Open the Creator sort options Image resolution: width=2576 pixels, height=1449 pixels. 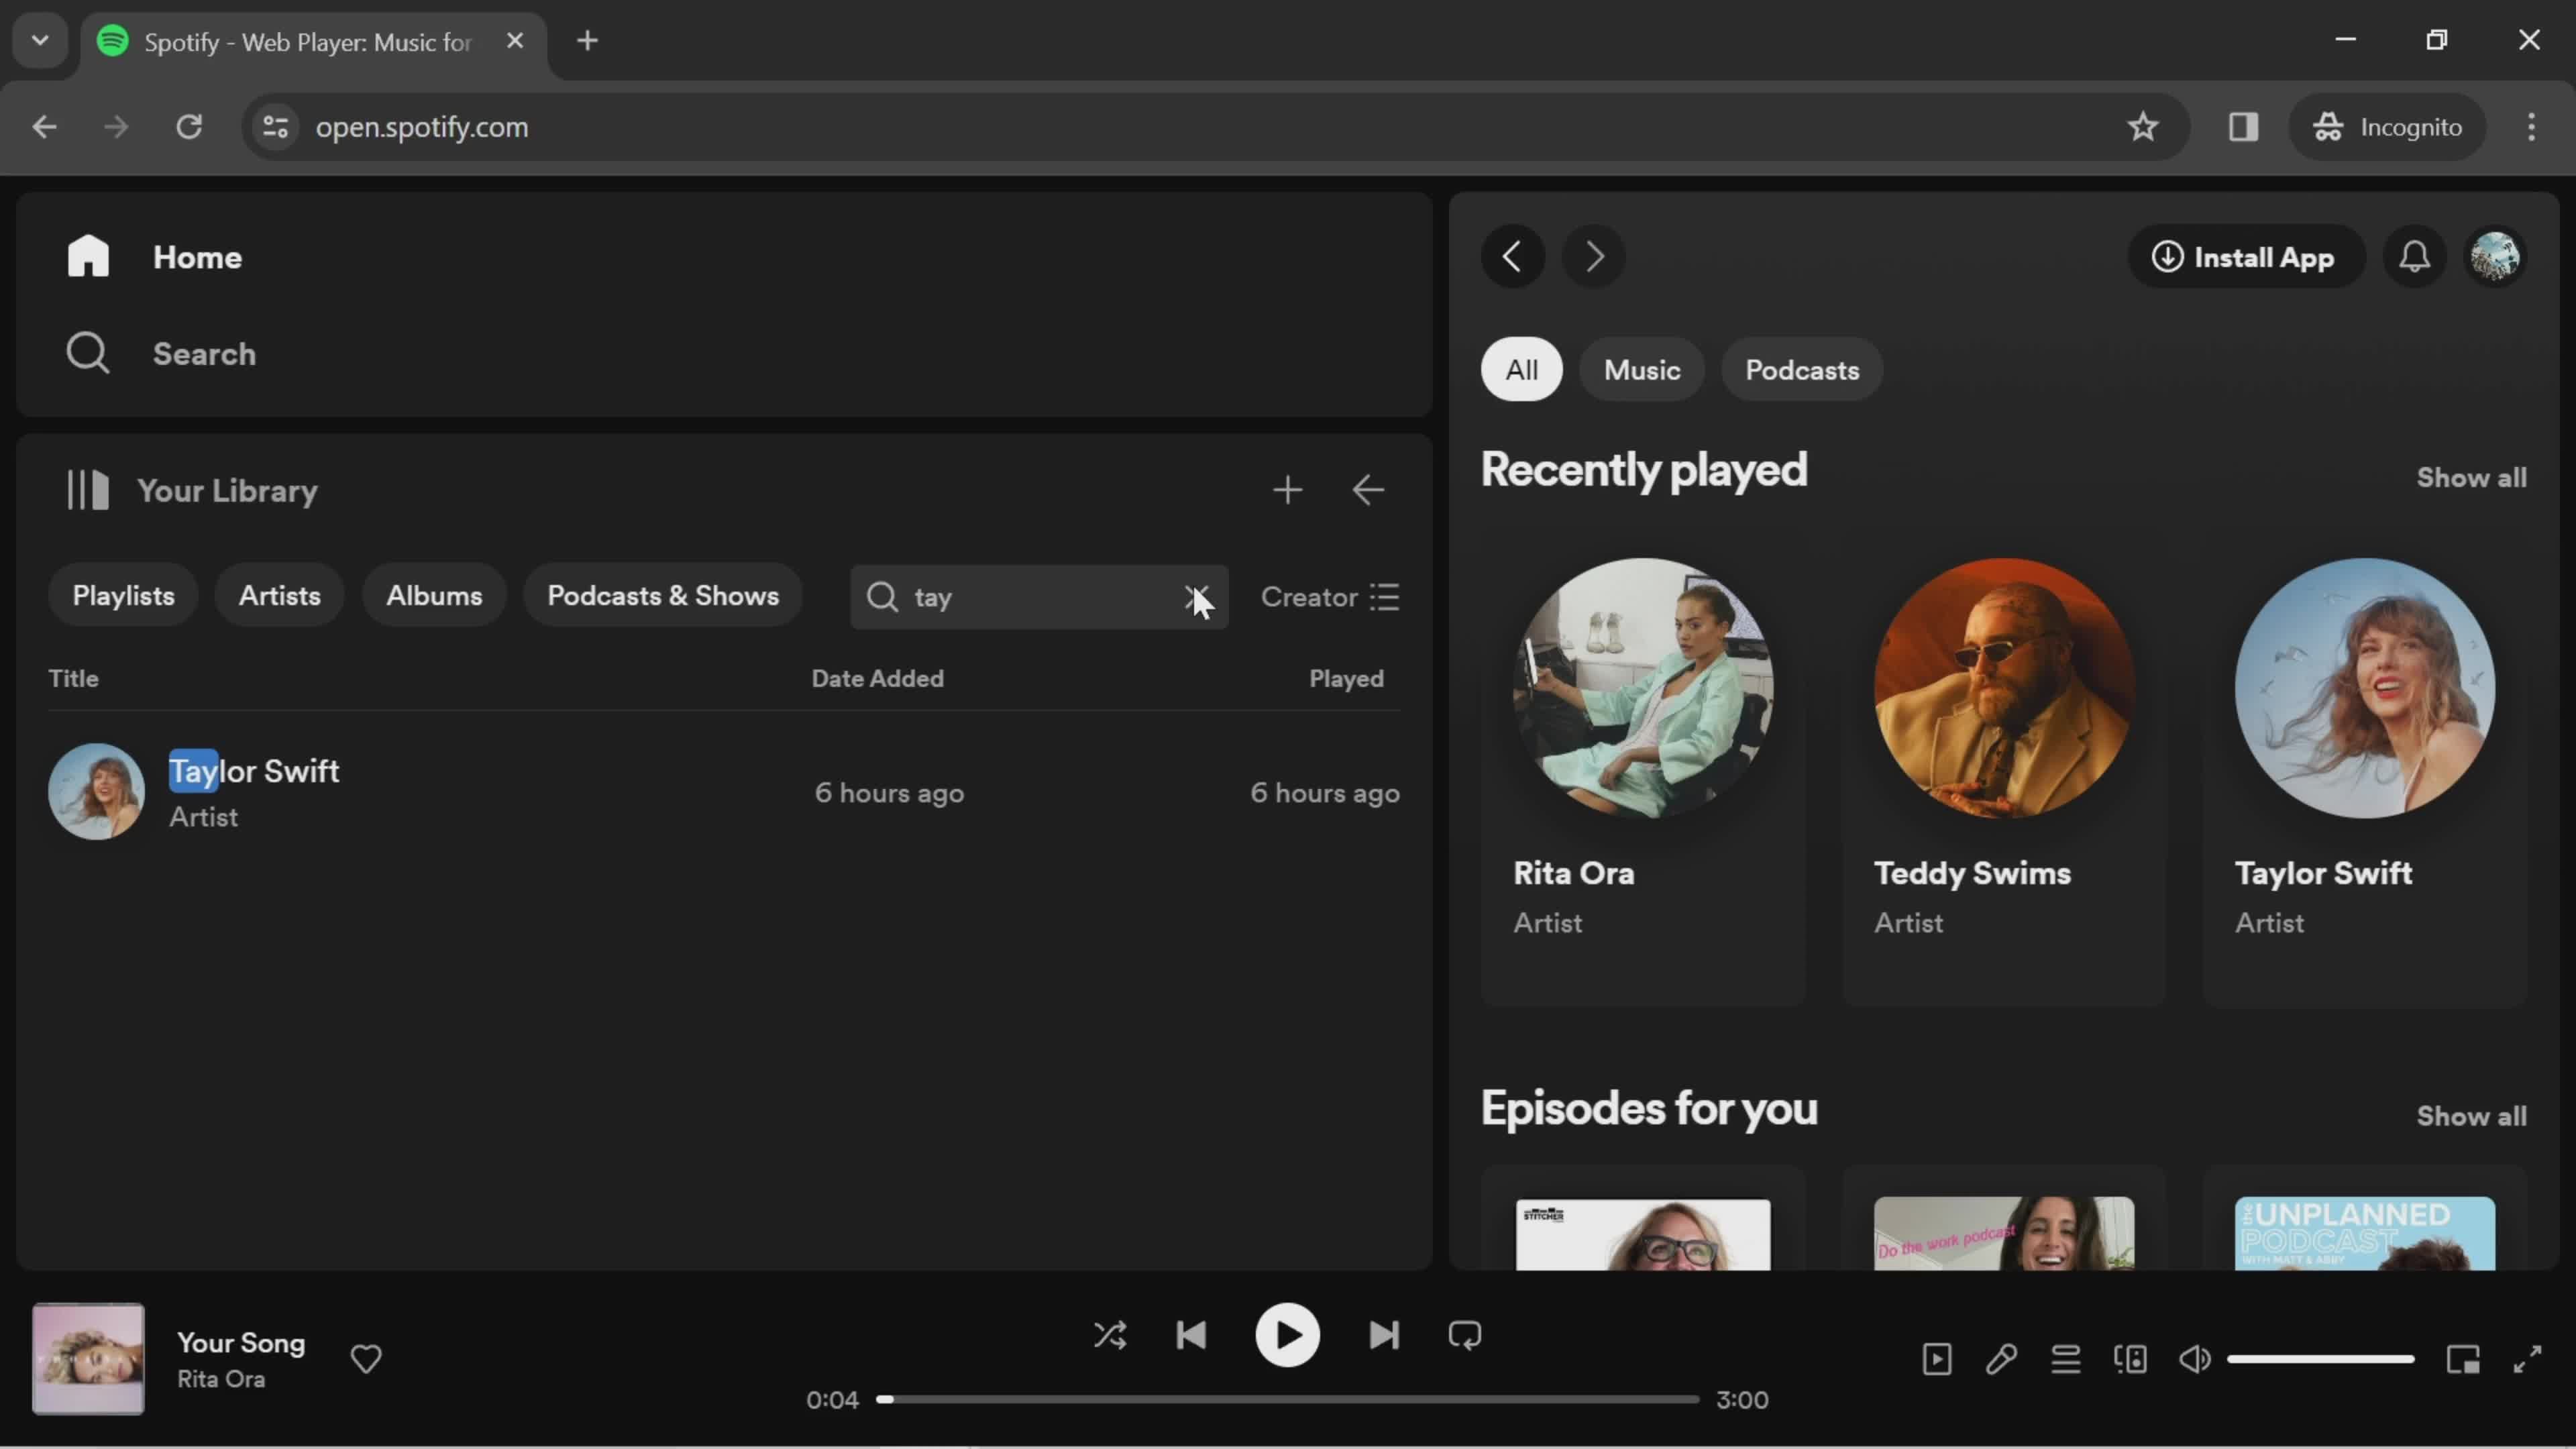coord(1330,597)
